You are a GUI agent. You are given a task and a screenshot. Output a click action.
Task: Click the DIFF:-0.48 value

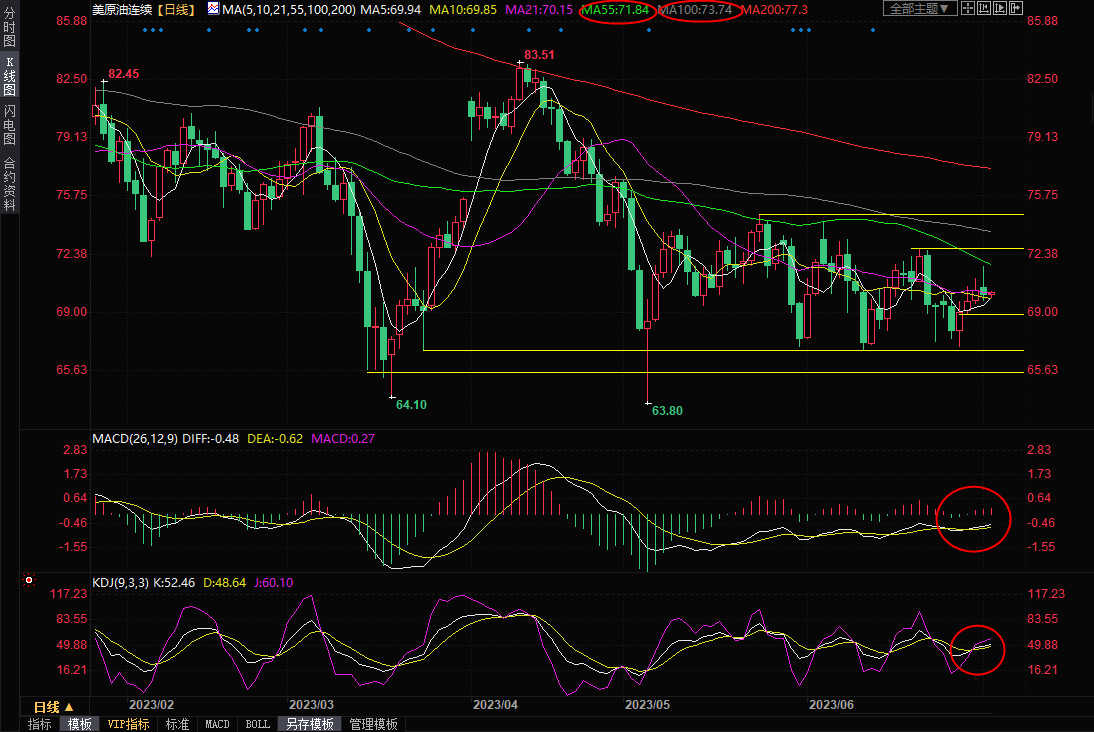[x=210, y=439]
